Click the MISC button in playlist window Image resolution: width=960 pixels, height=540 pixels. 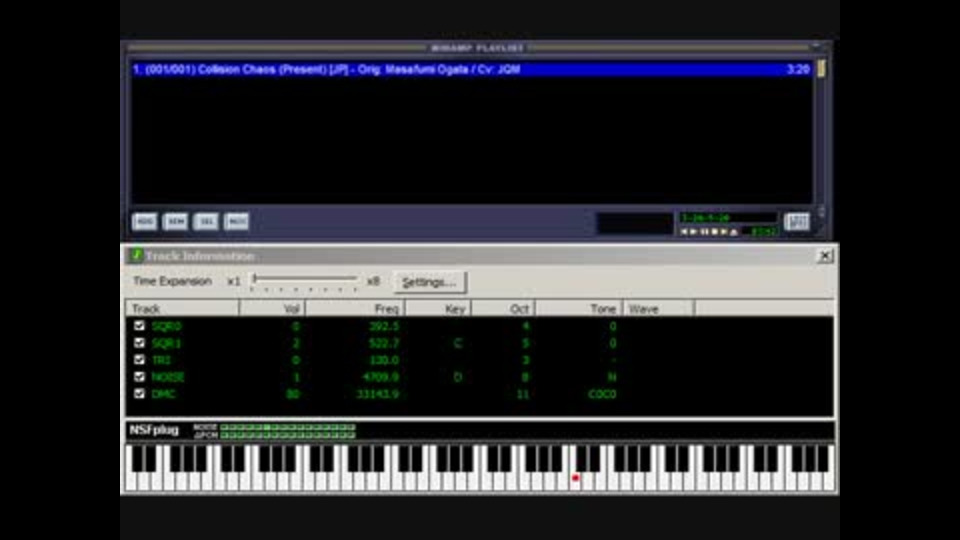point(236,222)
